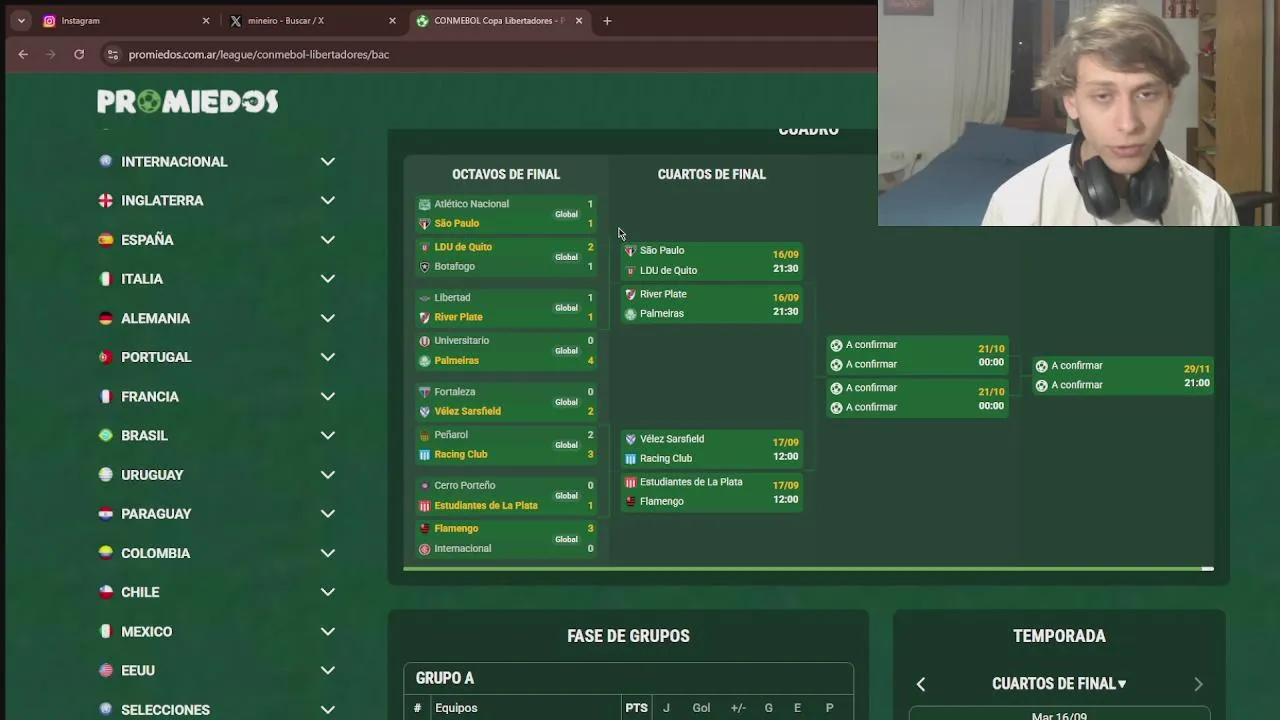Screen dimensions: 1280x720
Task: Click Peñarol vs Racing Club tie
Action: (x=506, y=444)
